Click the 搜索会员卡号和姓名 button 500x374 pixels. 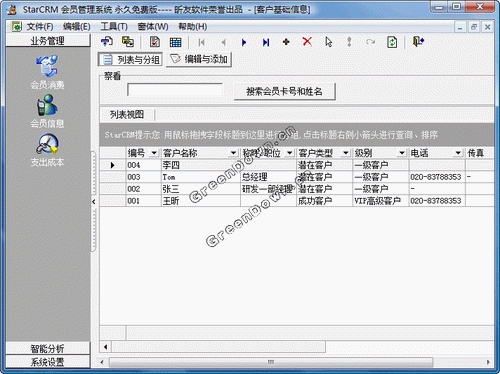pyautogui.click(x=284, y=91)
